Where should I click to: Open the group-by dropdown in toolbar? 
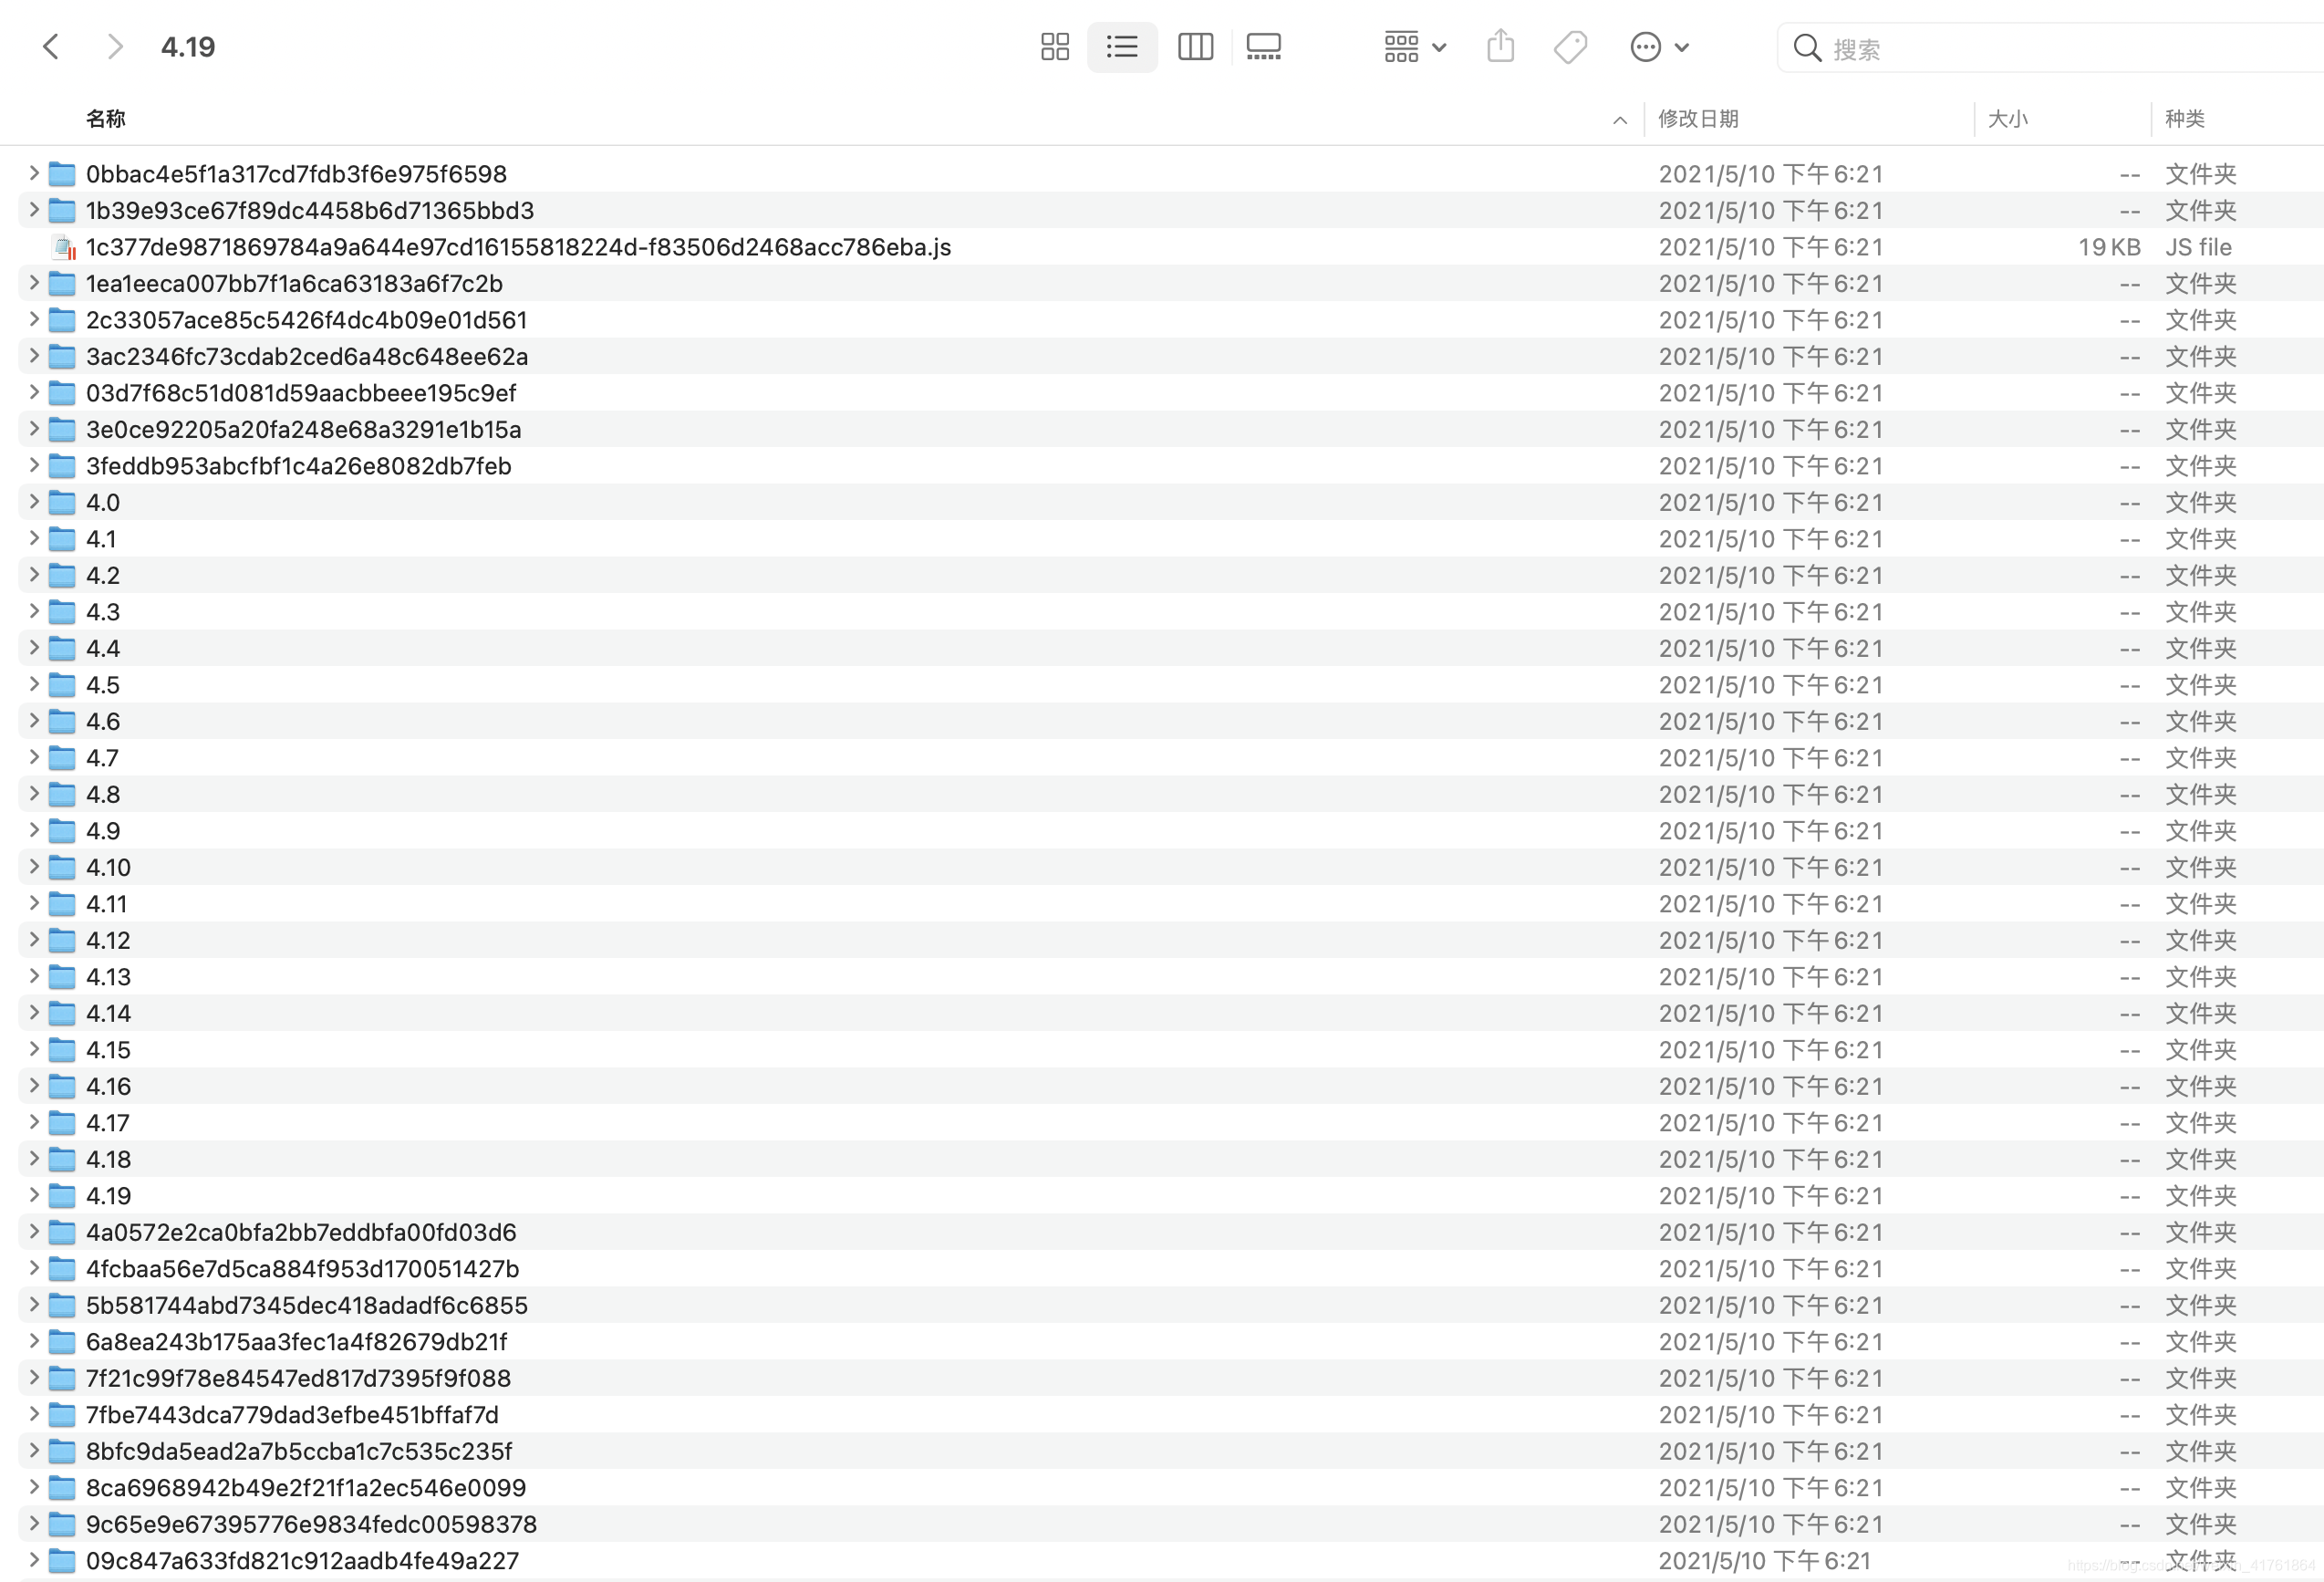pyautogui.click(x=1414, y=47)
